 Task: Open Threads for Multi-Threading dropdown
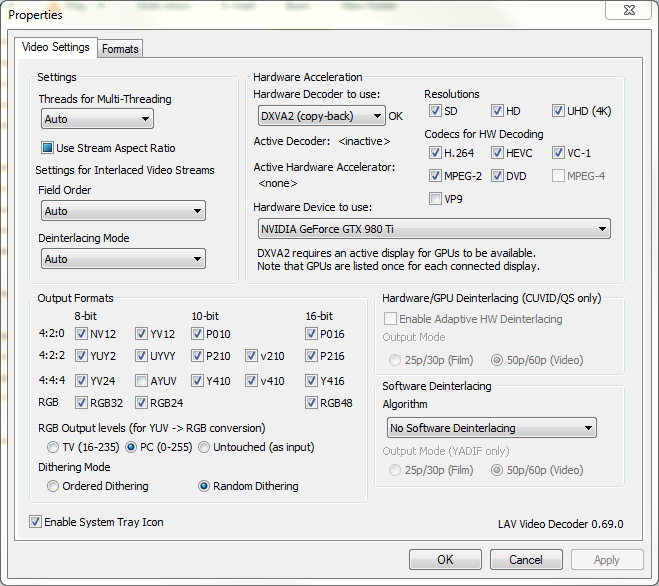(x=97, y=119)
